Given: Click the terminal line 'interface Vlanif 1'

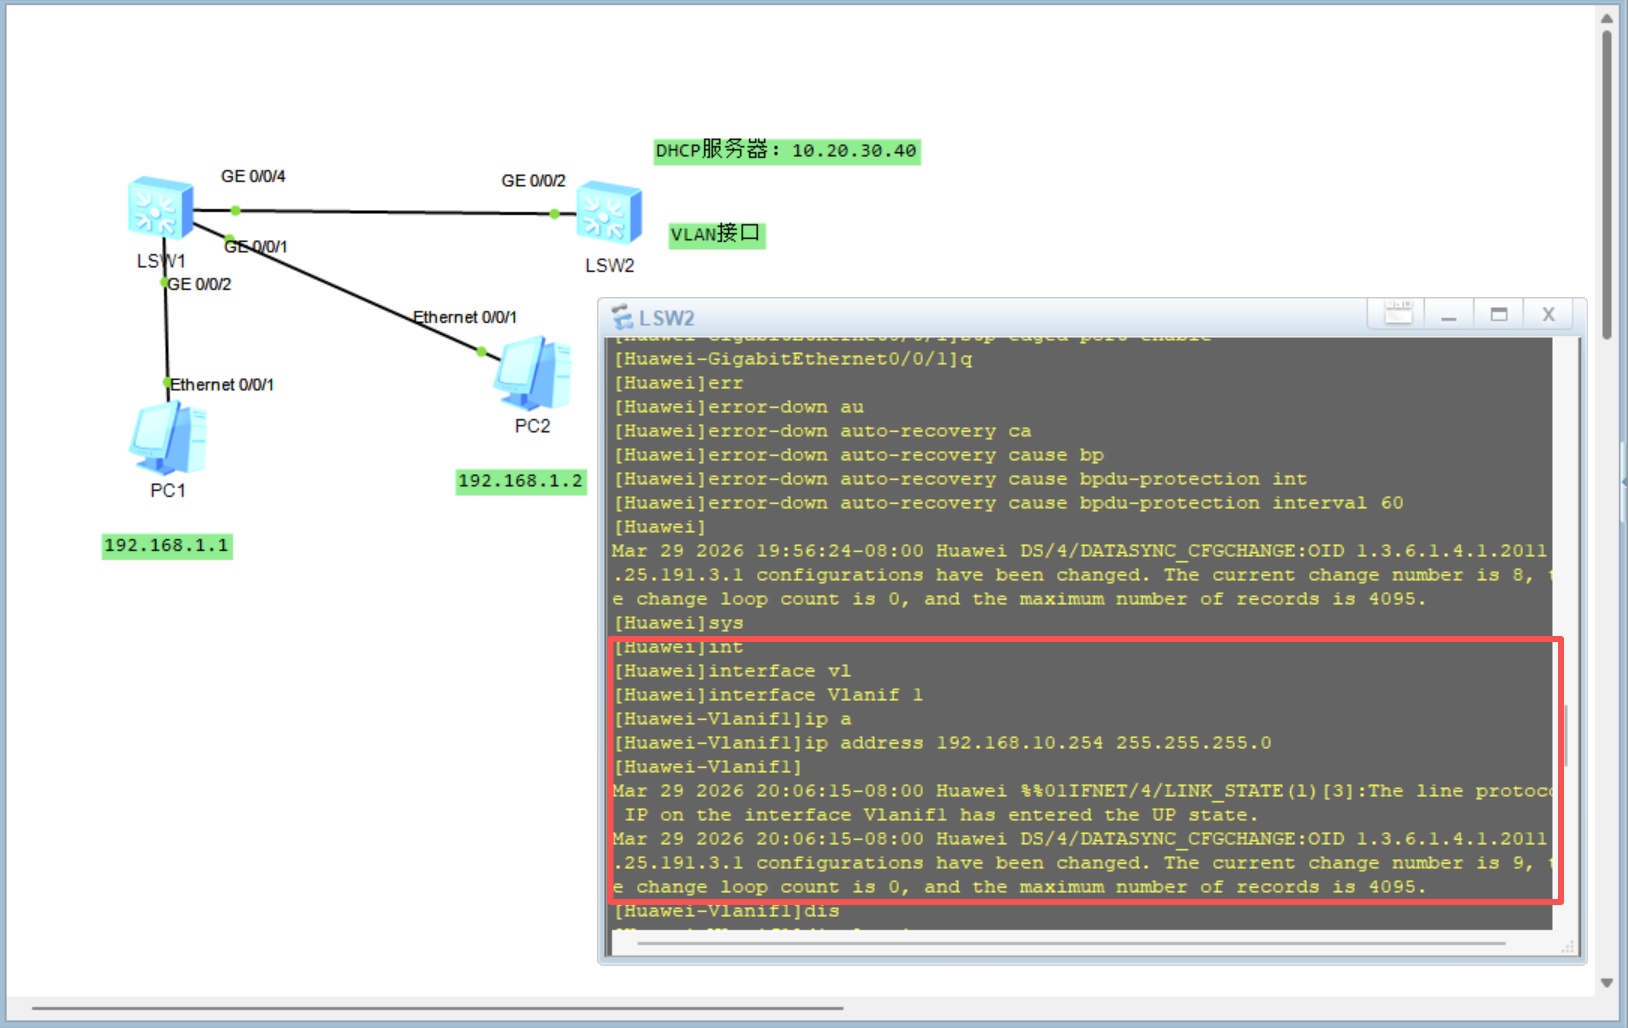Looking at the screenshot, I should (x=769, y=695).
